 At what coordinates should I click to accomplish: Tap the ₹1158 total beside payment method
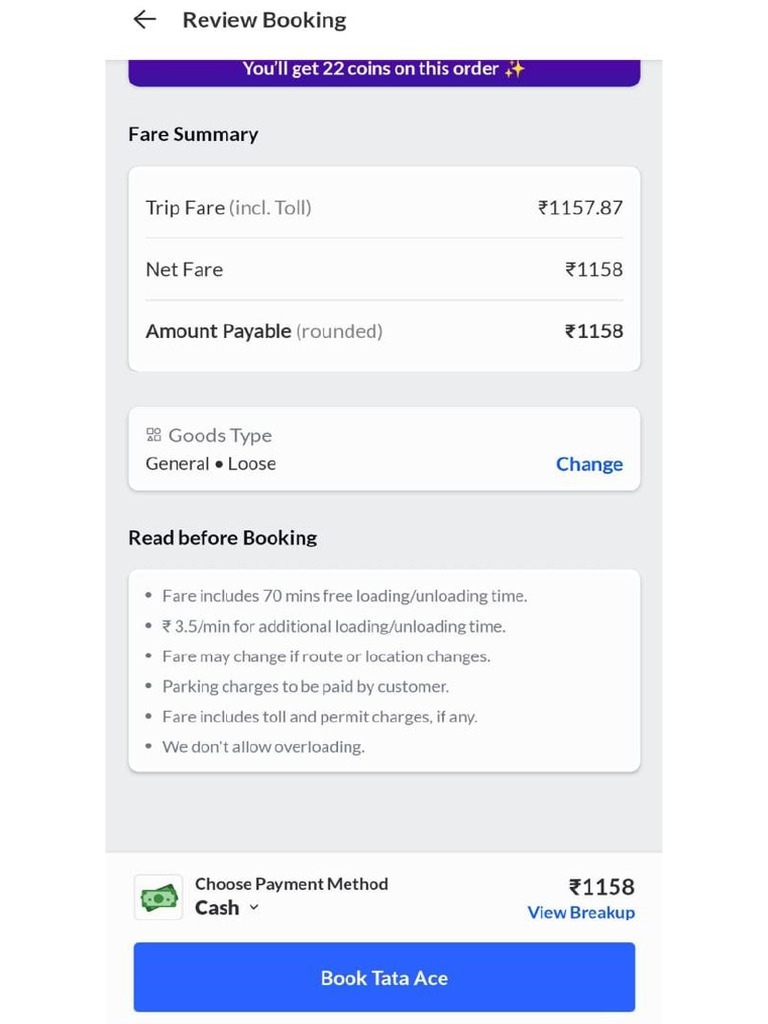click(601, 887)
